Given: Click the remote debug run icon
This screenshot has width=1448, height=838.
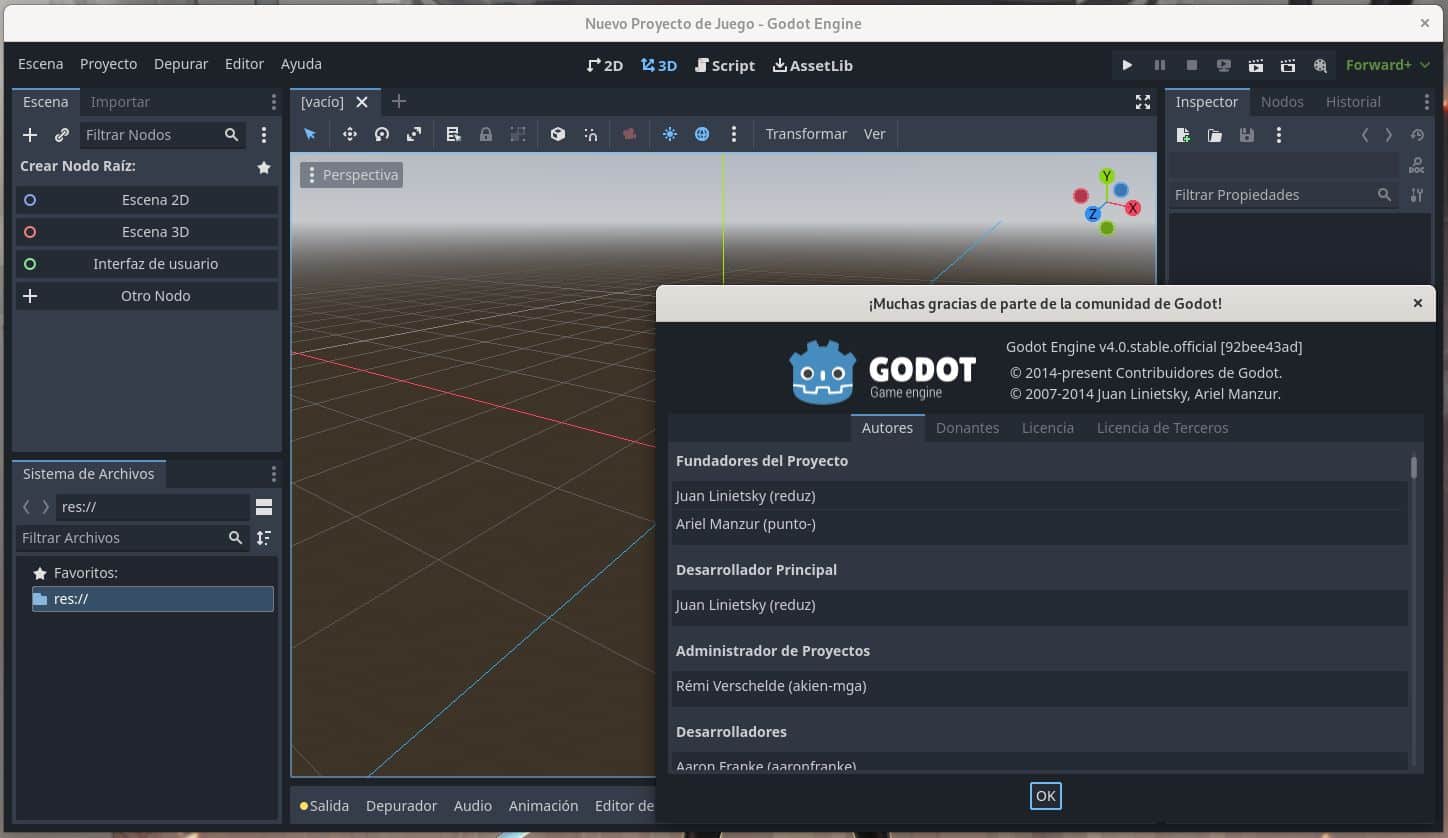Looking at the screenshot, I should [1223, 65].
